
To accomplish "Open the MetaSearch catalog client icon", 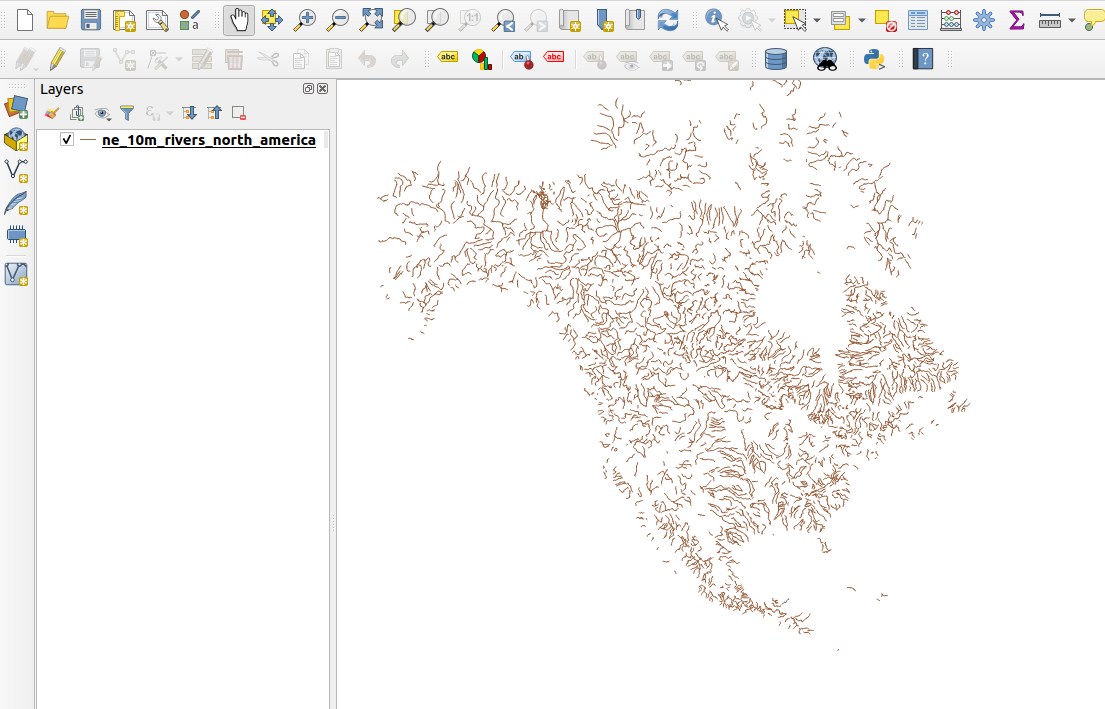I will [825, 60].
